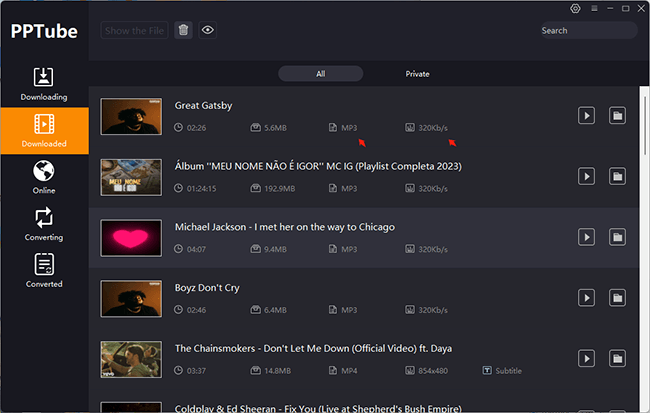
Task: Open the Downloading section in sidebar
Action: click(x=44, y=83)
